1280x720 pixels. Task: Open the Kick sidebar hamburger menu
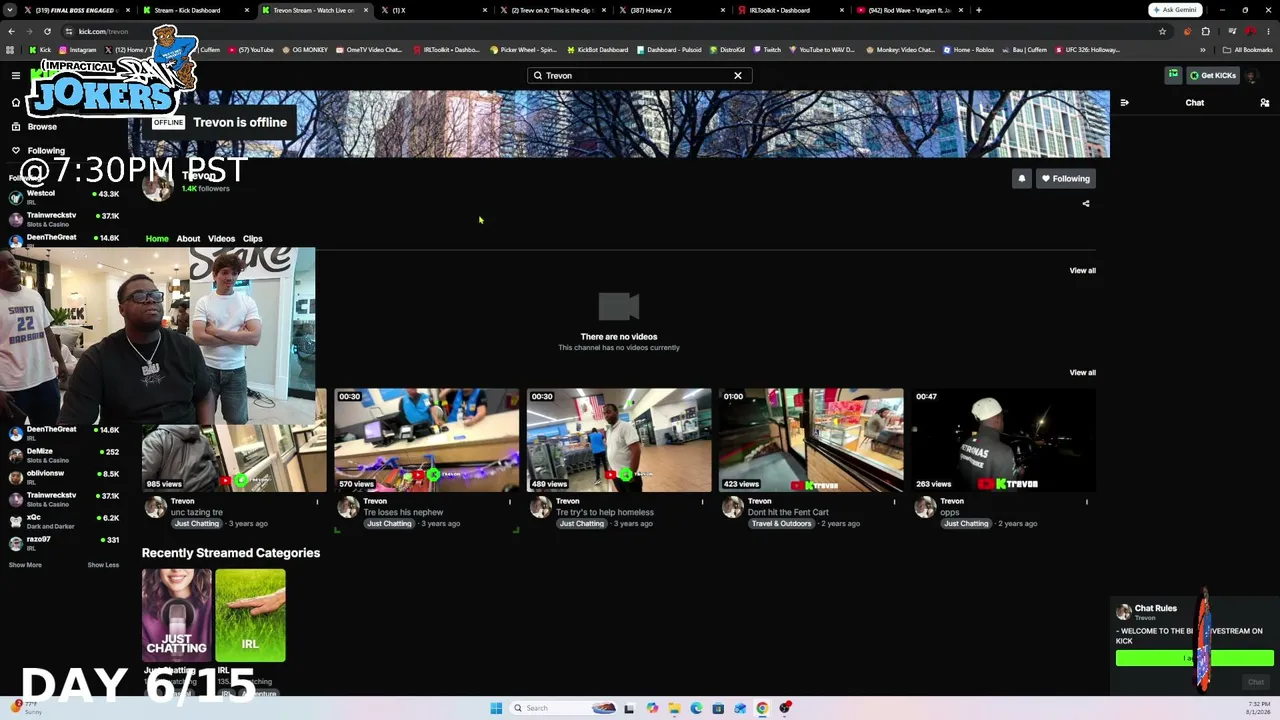click(16, 76)
